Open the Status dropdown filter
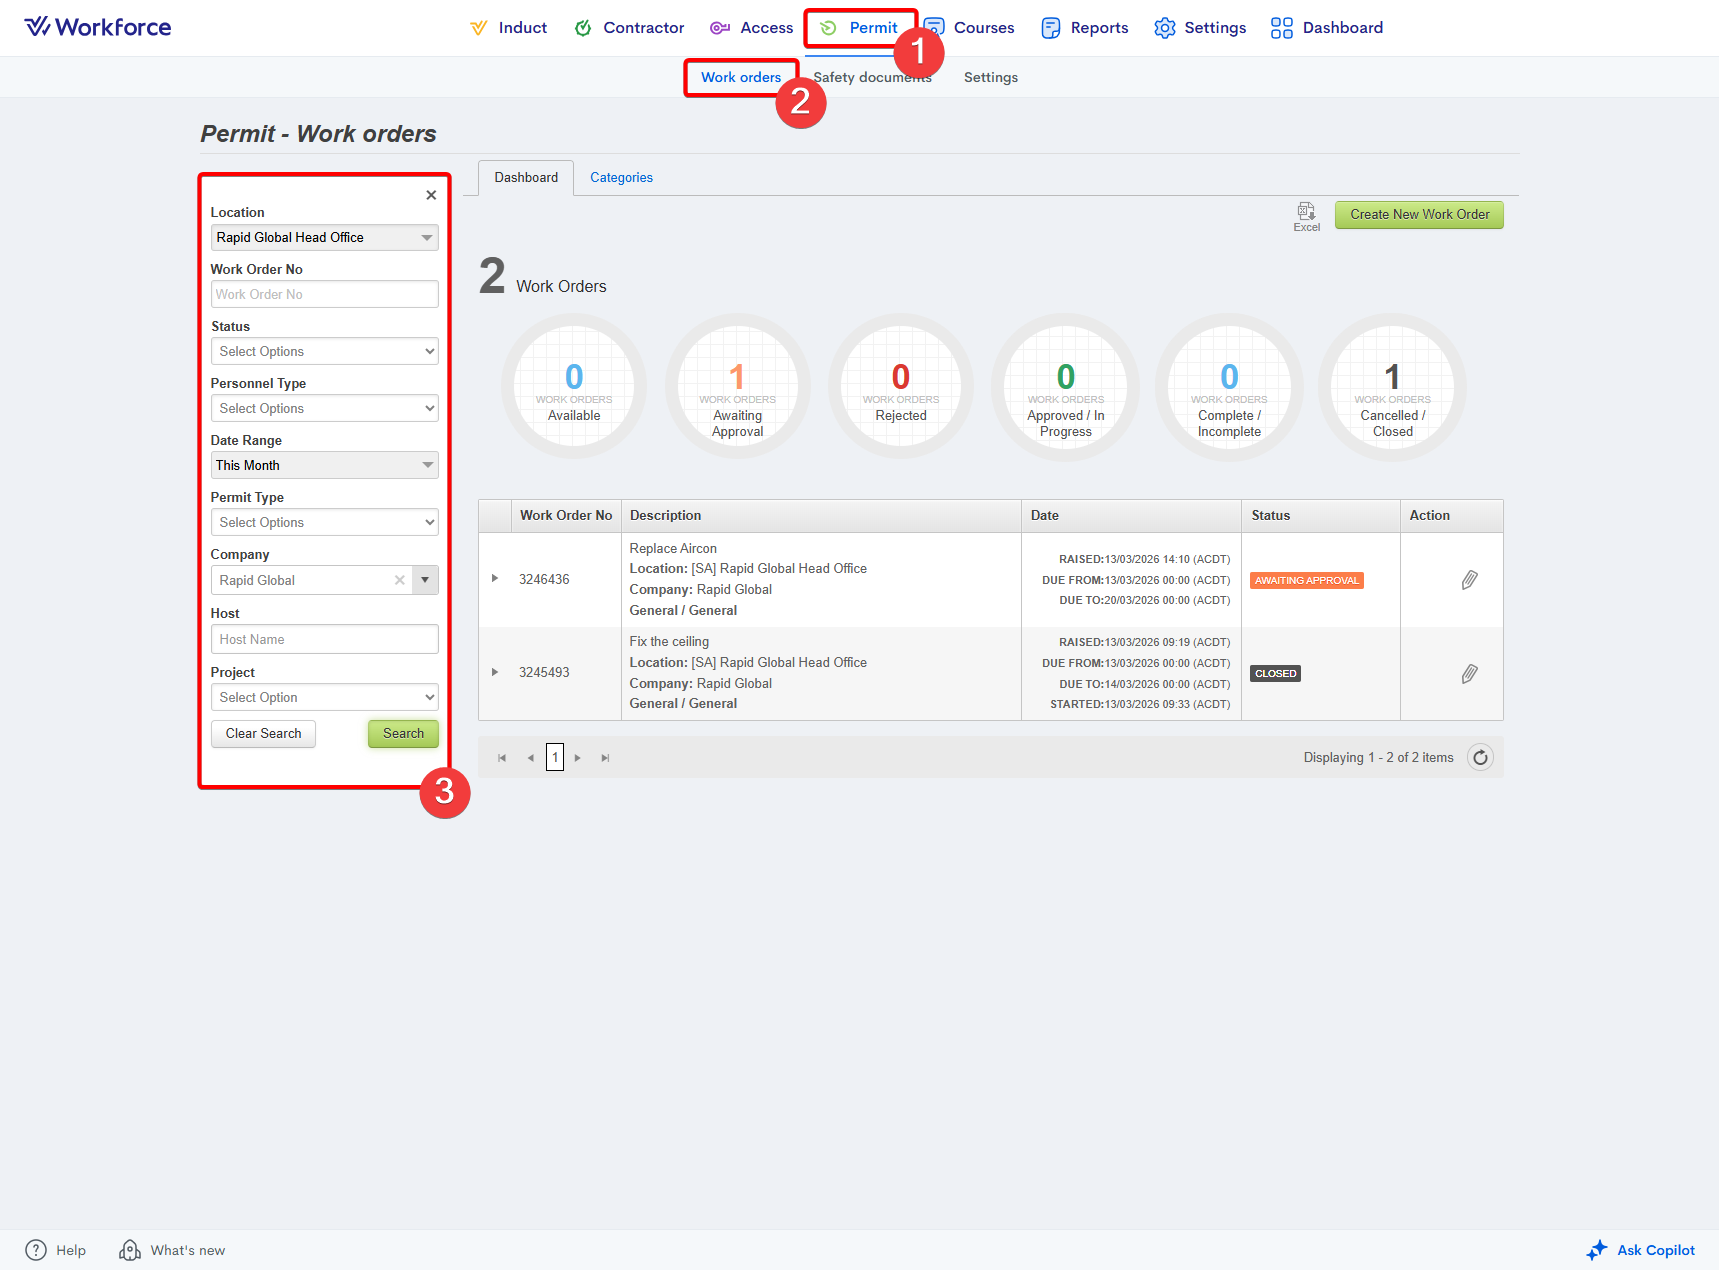Image resolution: width=1719 pixels, height=1270 pixels. tap(324, 352)
